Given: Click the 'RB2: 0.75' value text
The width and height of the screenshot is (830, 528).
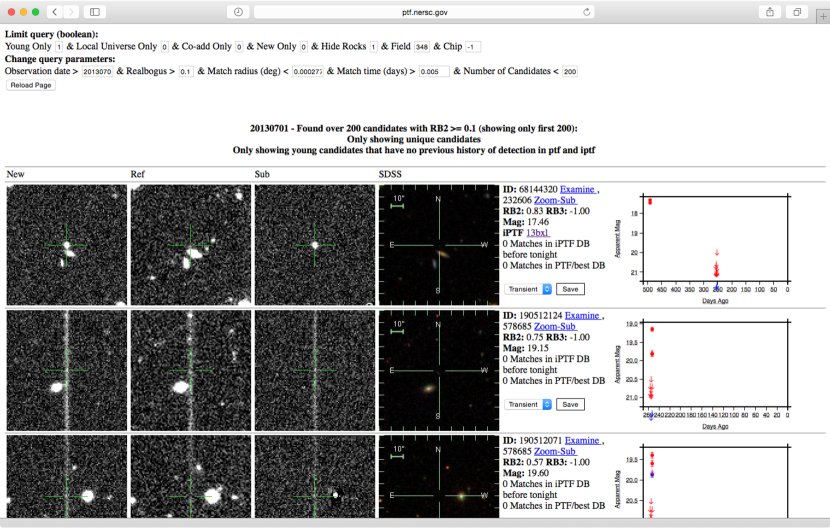Looking at the screenshot, I should pos(523,337).
